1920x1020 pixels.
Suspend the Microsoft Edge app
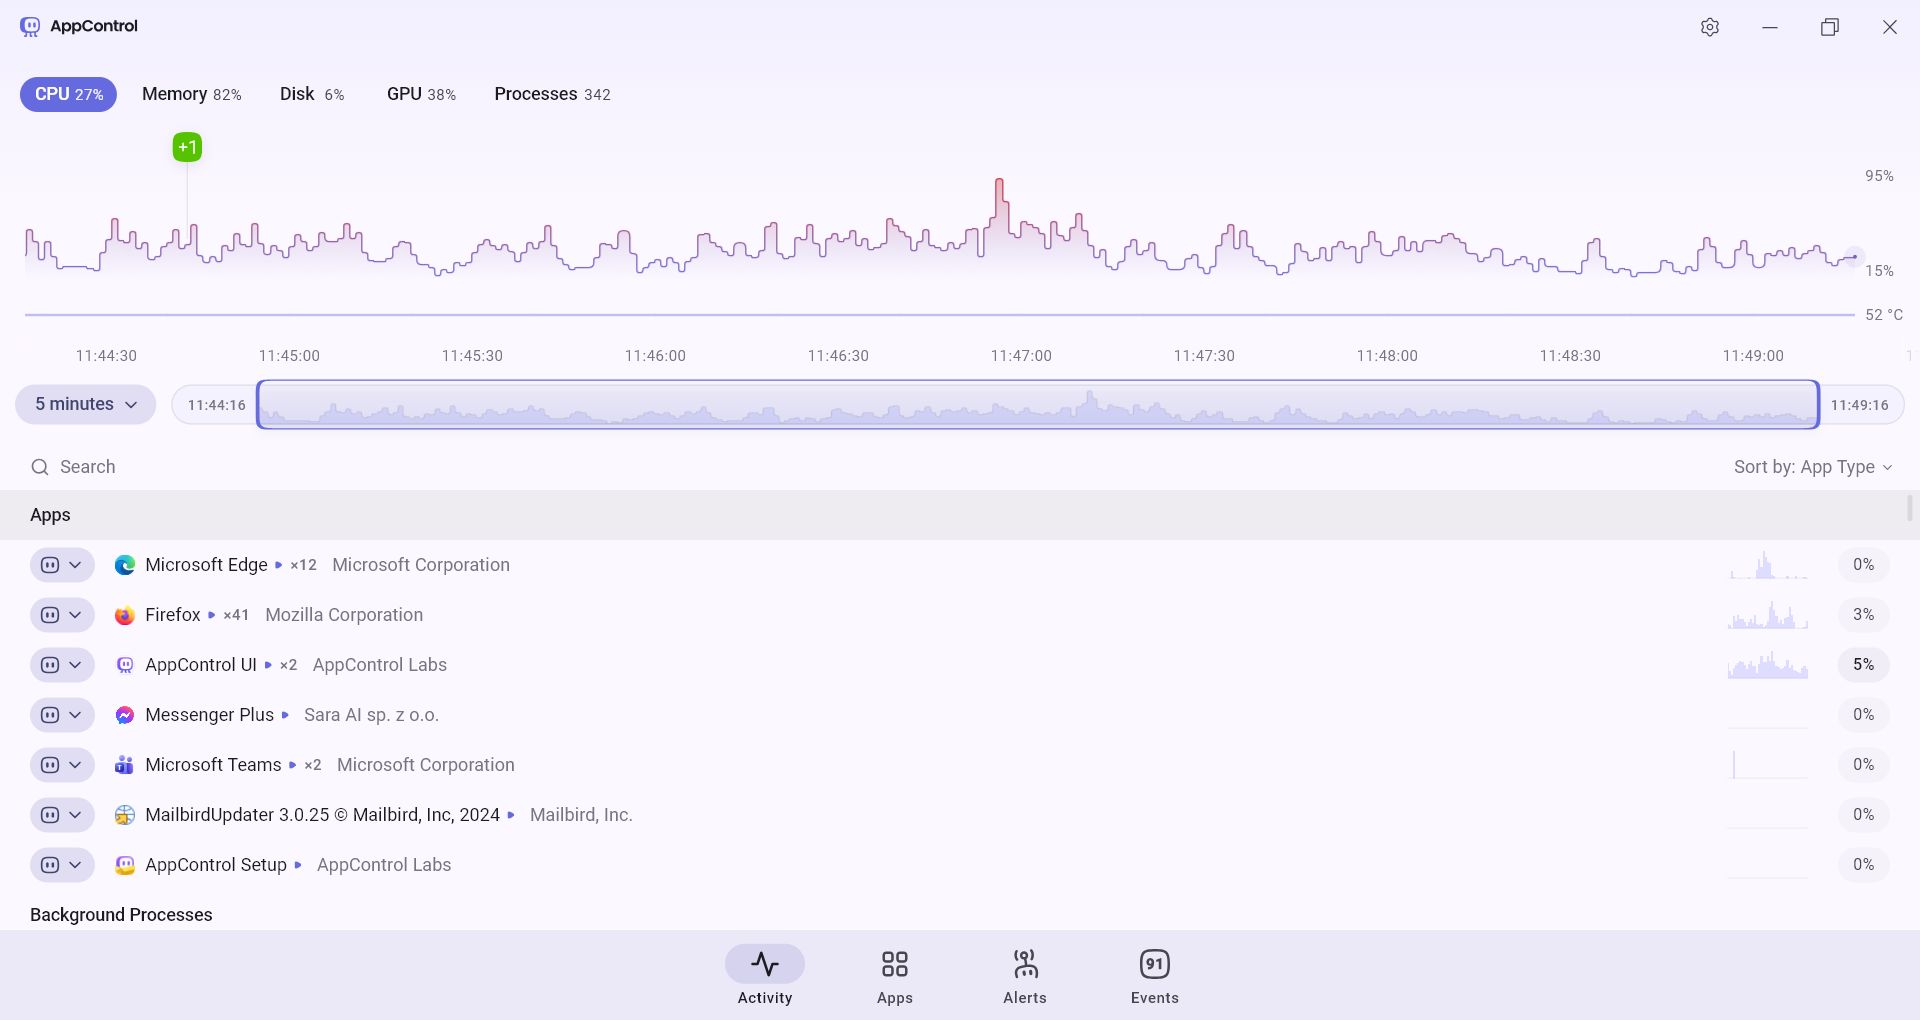pyautogui.click(x=49, y=564)
